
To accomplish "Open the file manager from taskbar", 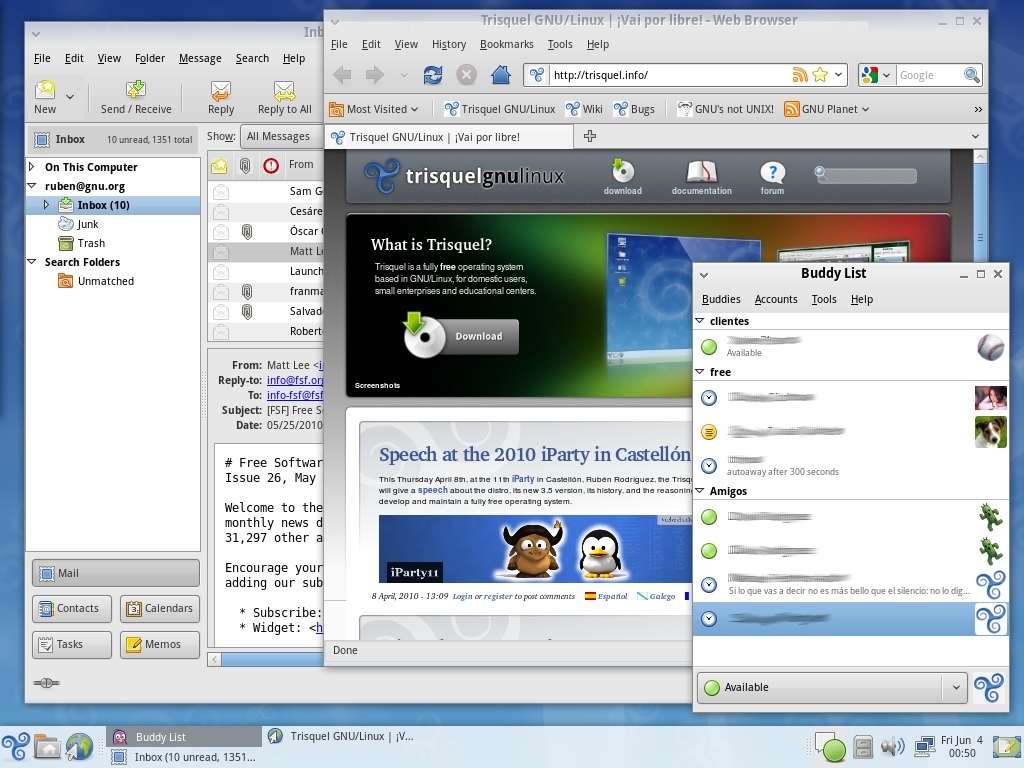I will pyautogui.click(x=48, y=746).
